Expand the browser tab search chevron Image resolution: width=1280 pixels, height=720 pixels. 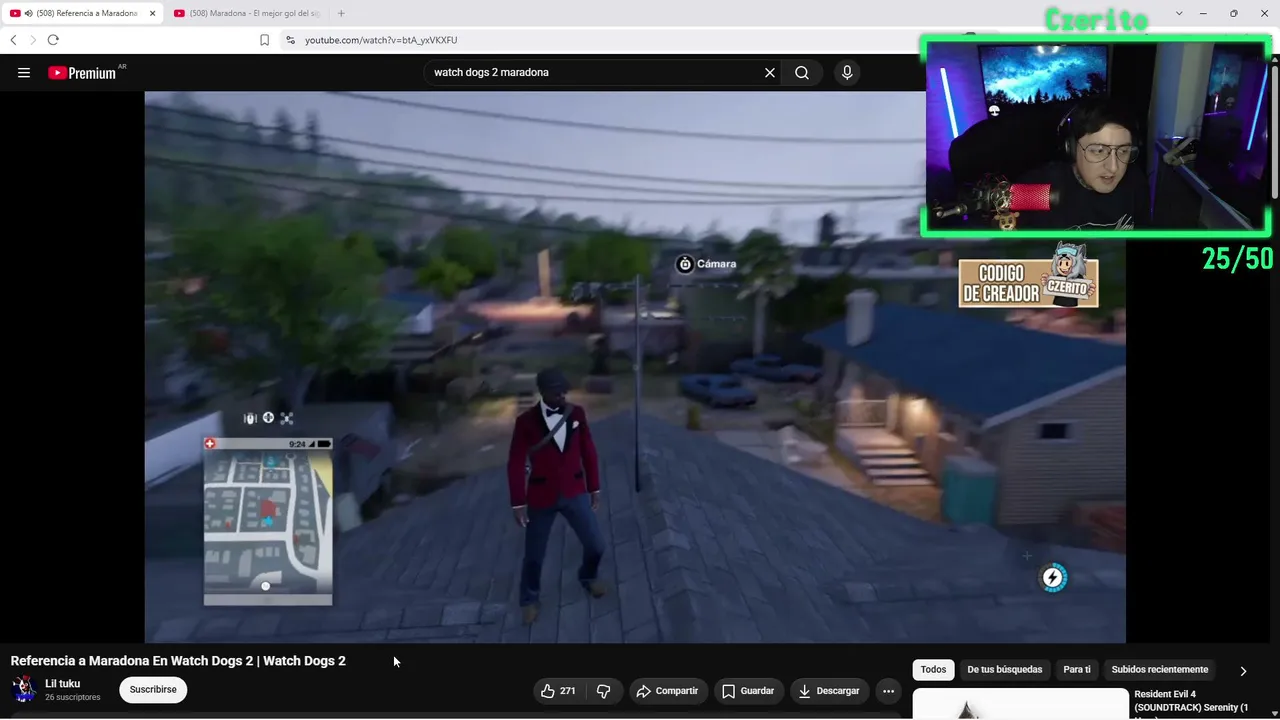pos(1179,13)
